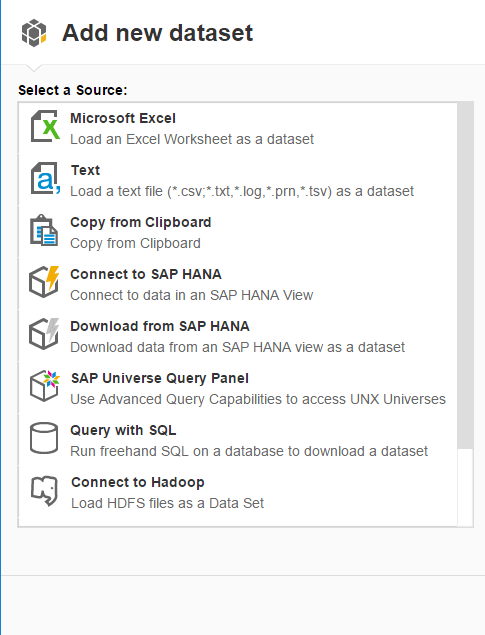Image resolution: width=485 pixels, height=635 pixels.
Task: Click the Microsoft Excel file icon
Action: 45,126
